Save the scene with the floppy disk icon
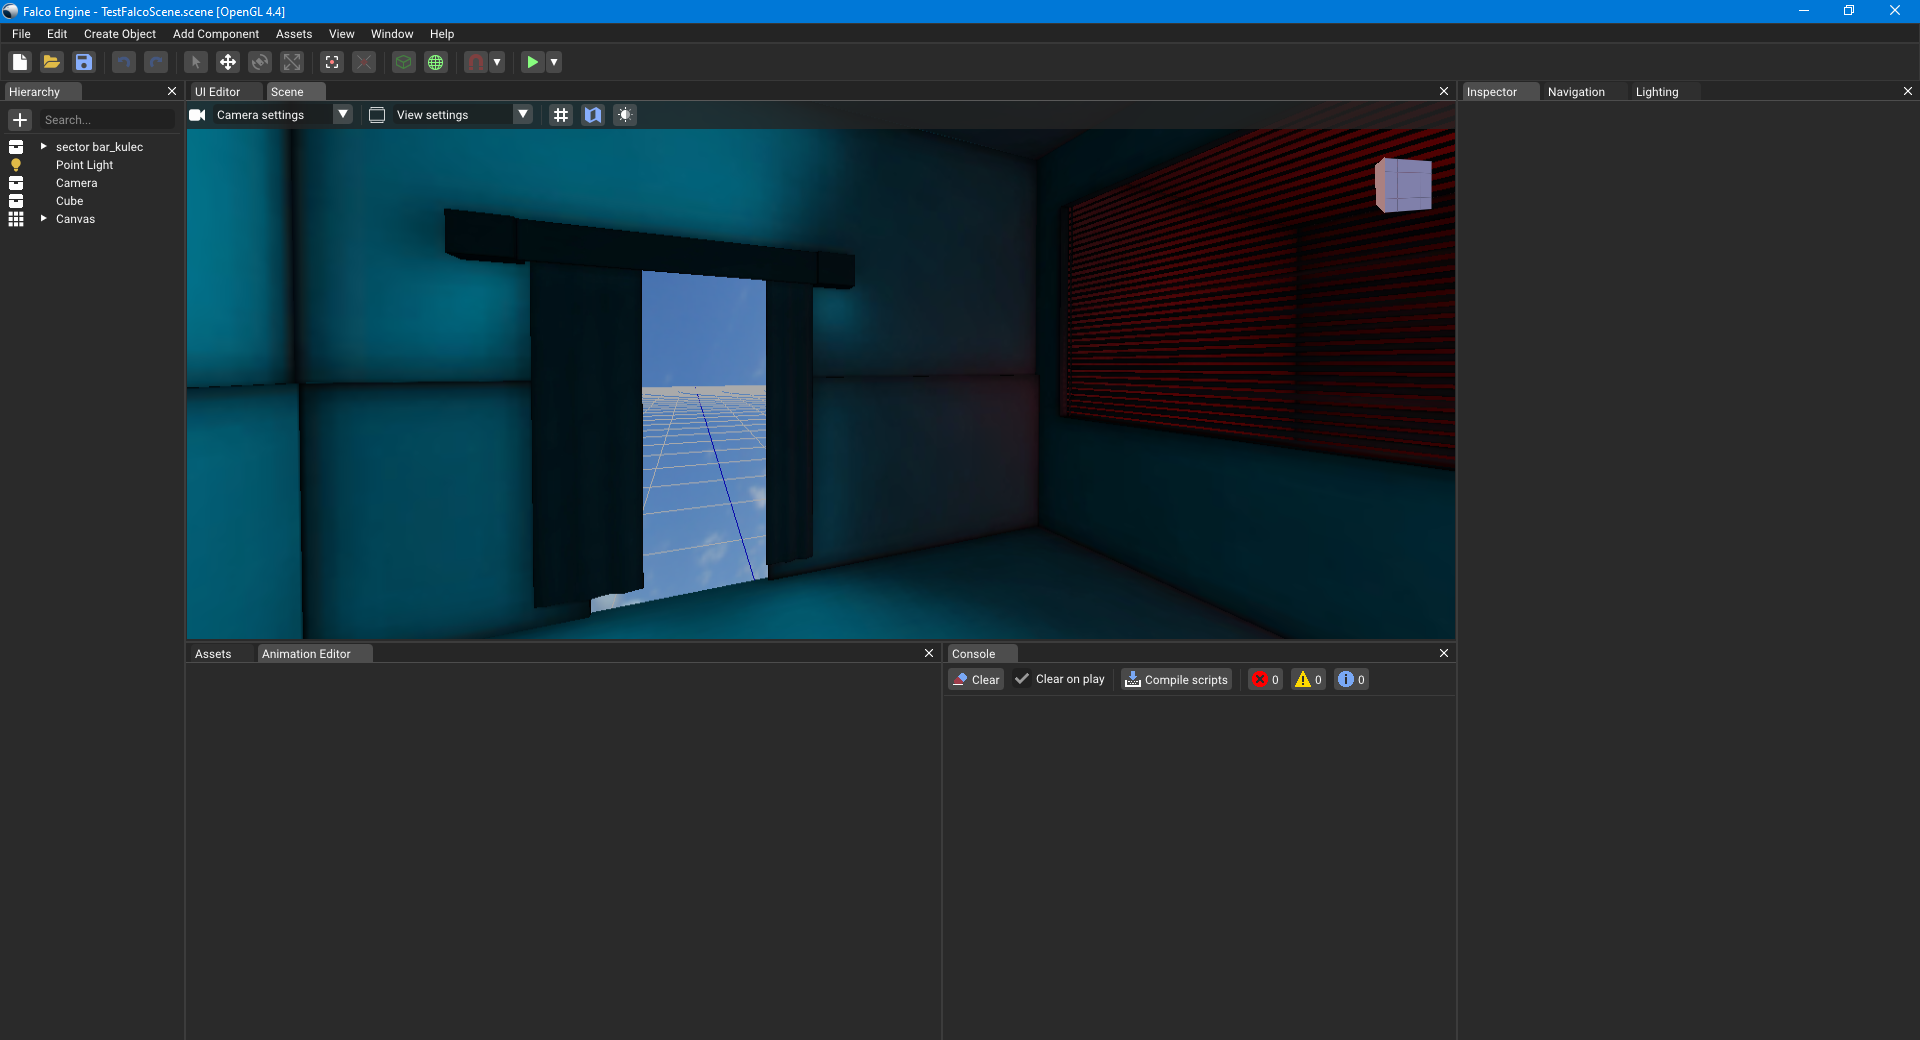 (x=84, y=62)
